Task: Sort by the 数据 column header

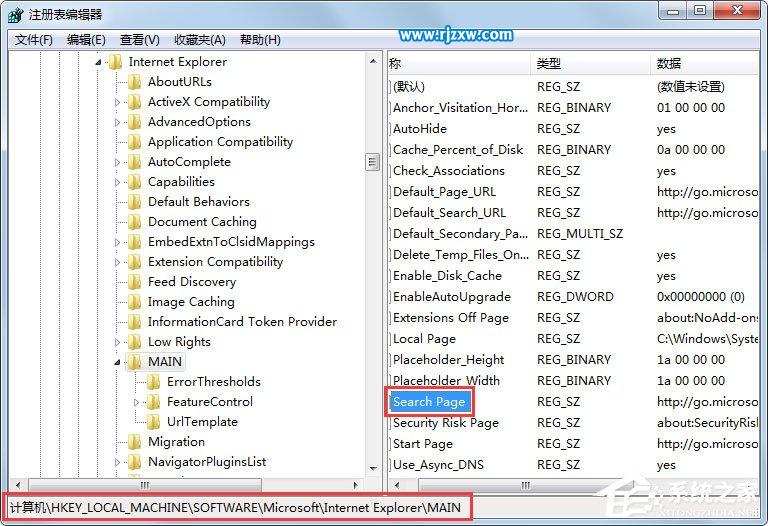Action: [x=705, y=63]
